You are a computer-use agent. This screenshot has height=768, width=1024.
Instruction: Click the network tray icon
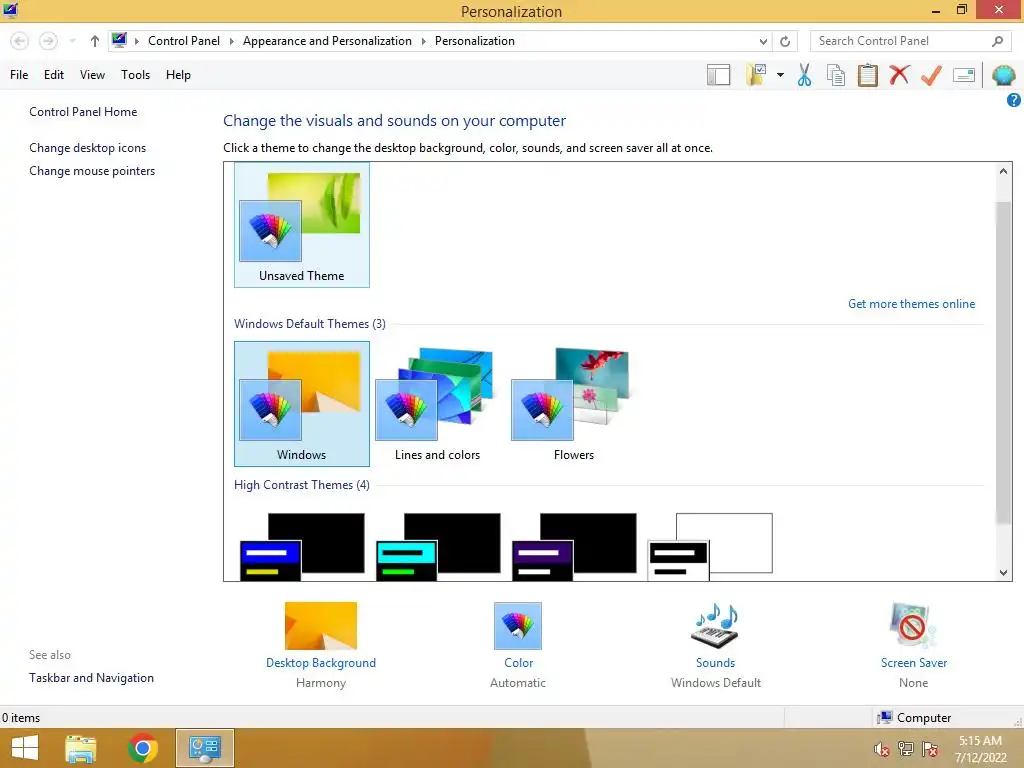[906, 749]
